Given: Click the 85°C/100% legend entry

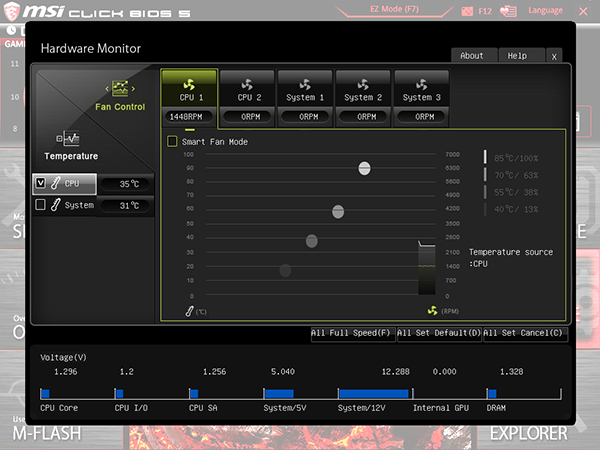Looking at the screenshot, I should [x=516, y=158].
